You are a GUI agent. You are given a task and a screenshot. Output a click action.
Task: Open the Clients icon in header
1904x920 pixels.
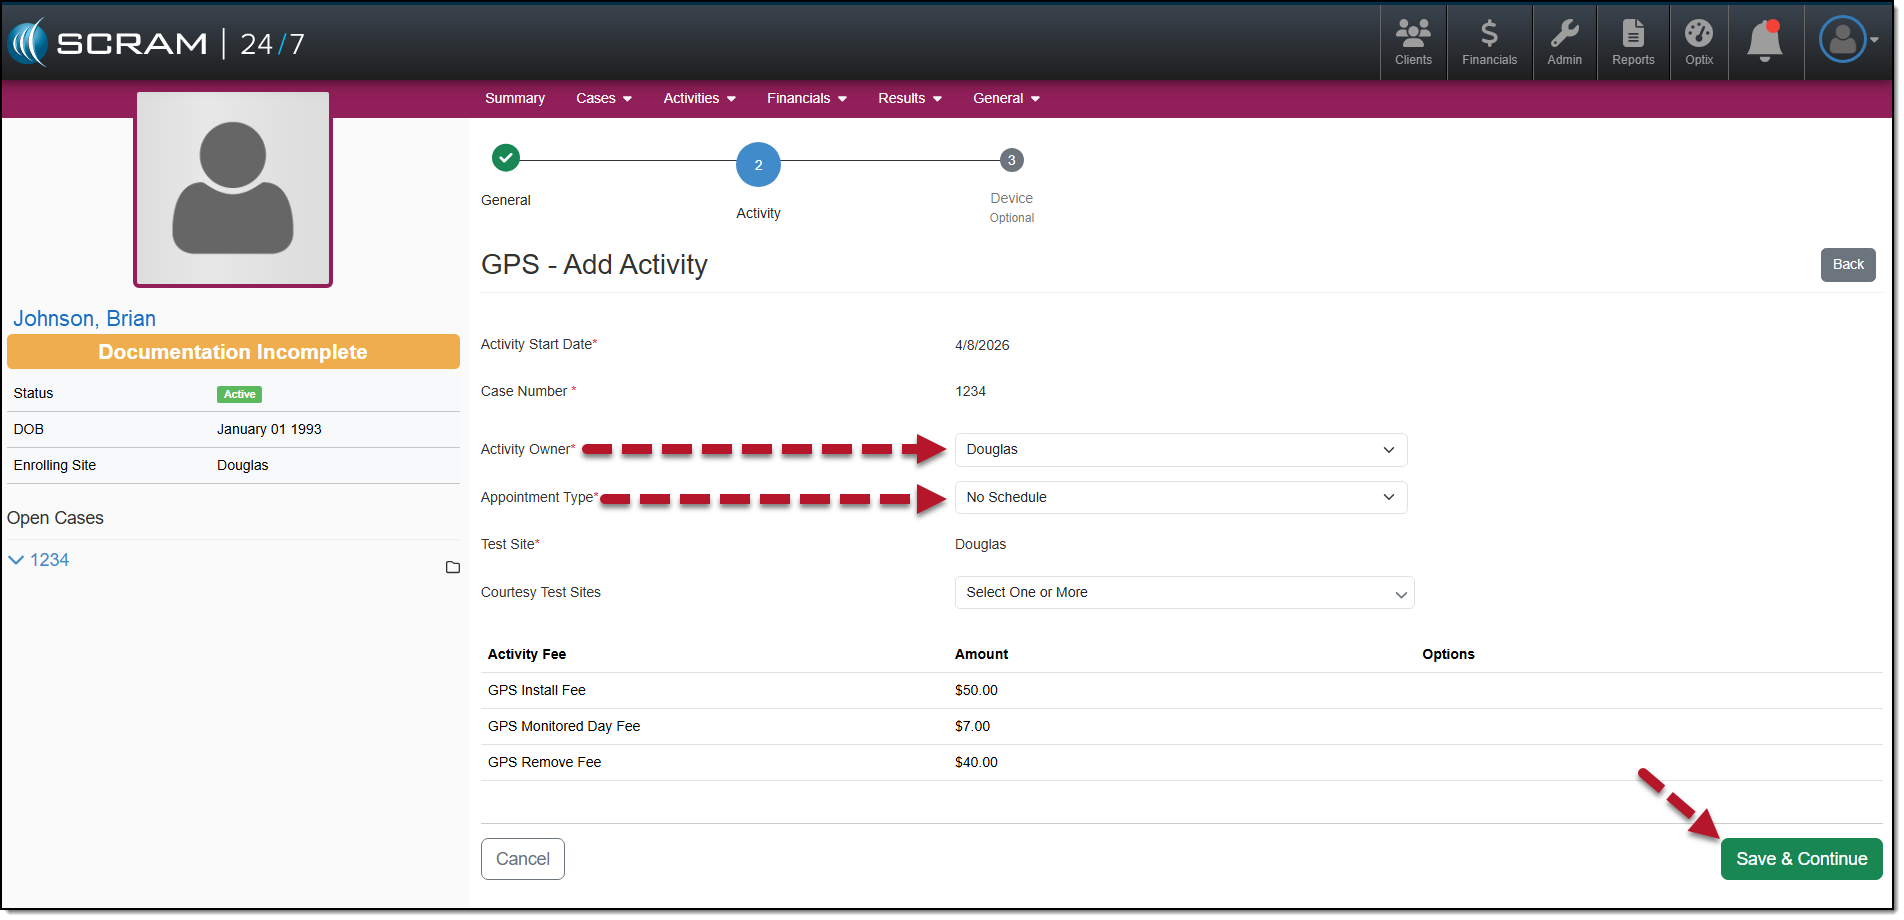point(1412,43)
